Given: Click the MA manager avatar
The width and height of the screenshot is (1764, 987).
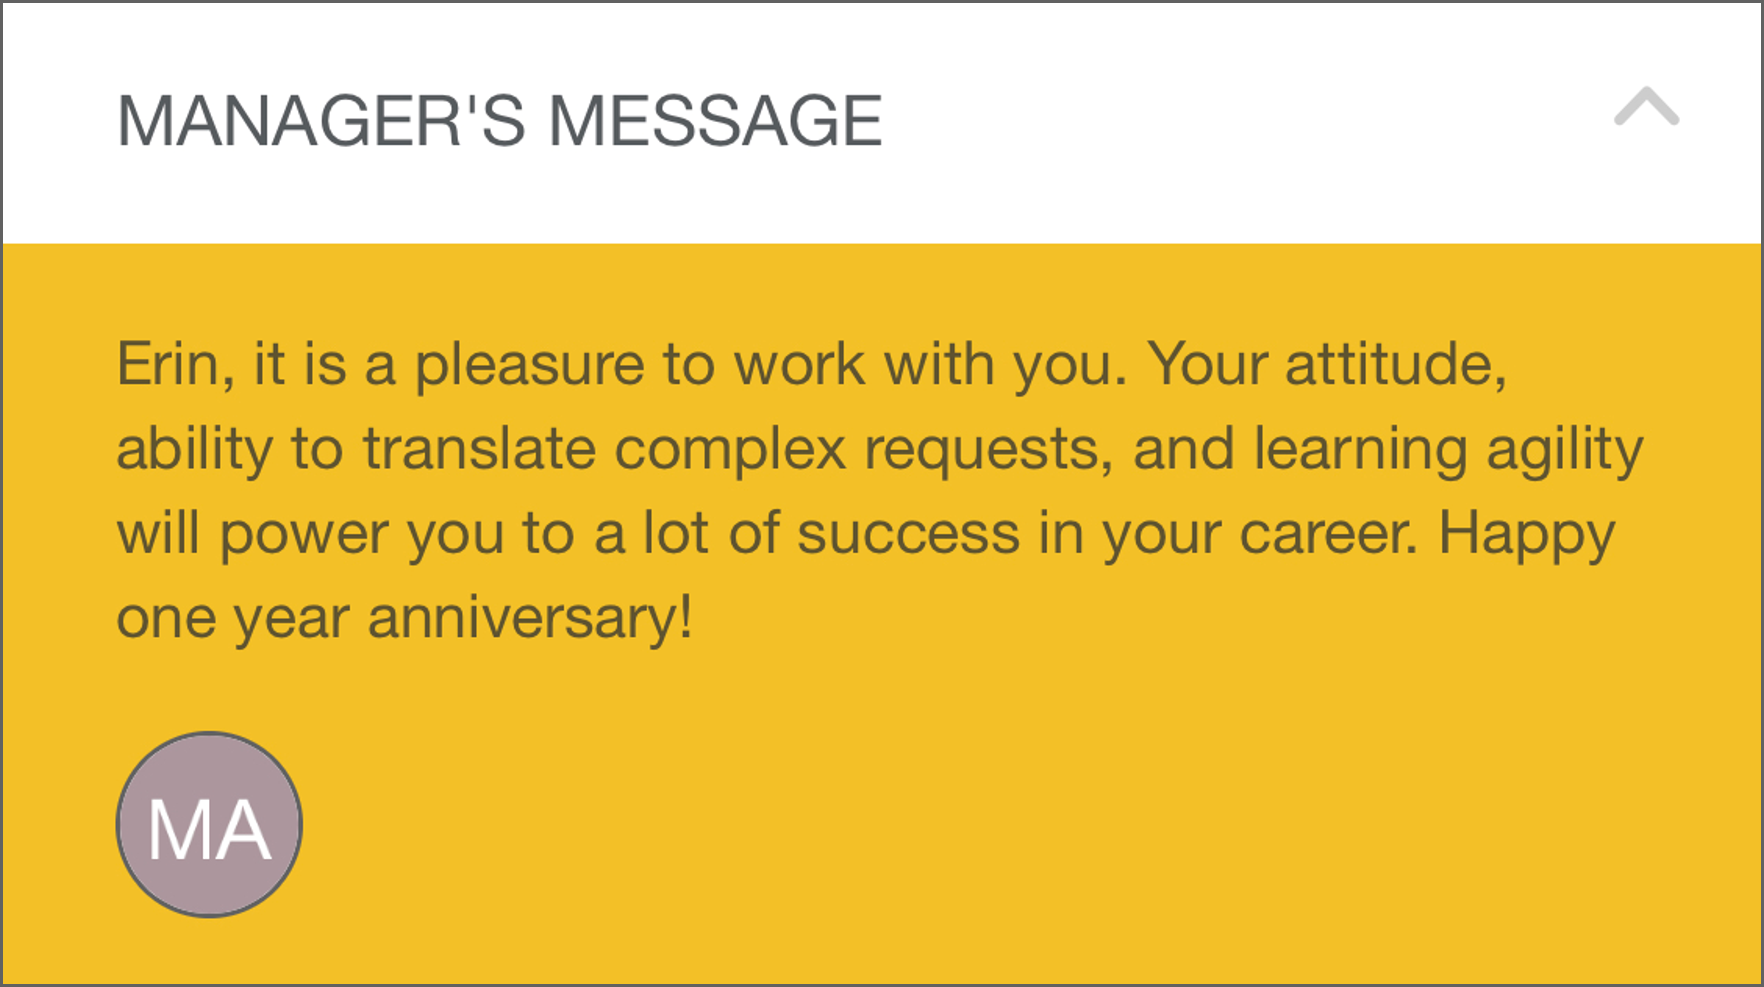Looking at the screenshot, I should [x=209, y=825].
